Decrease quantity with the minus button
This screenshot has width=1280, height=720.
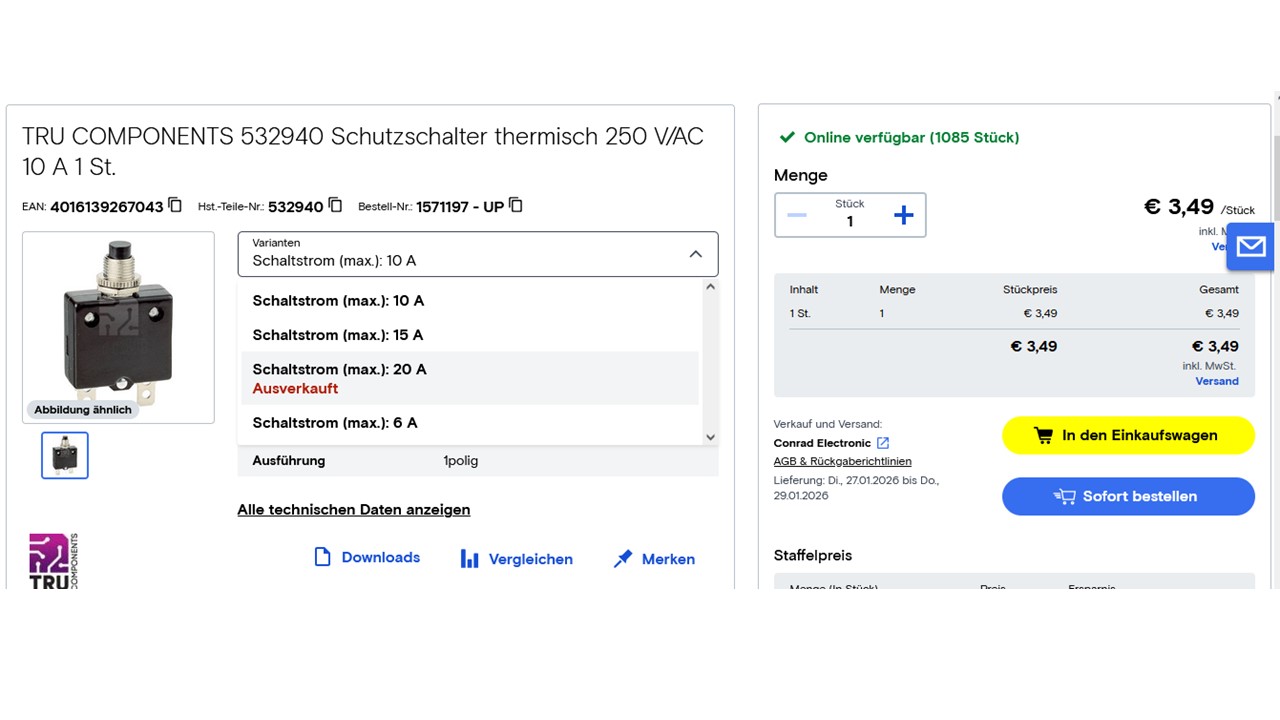coord(797,215)
